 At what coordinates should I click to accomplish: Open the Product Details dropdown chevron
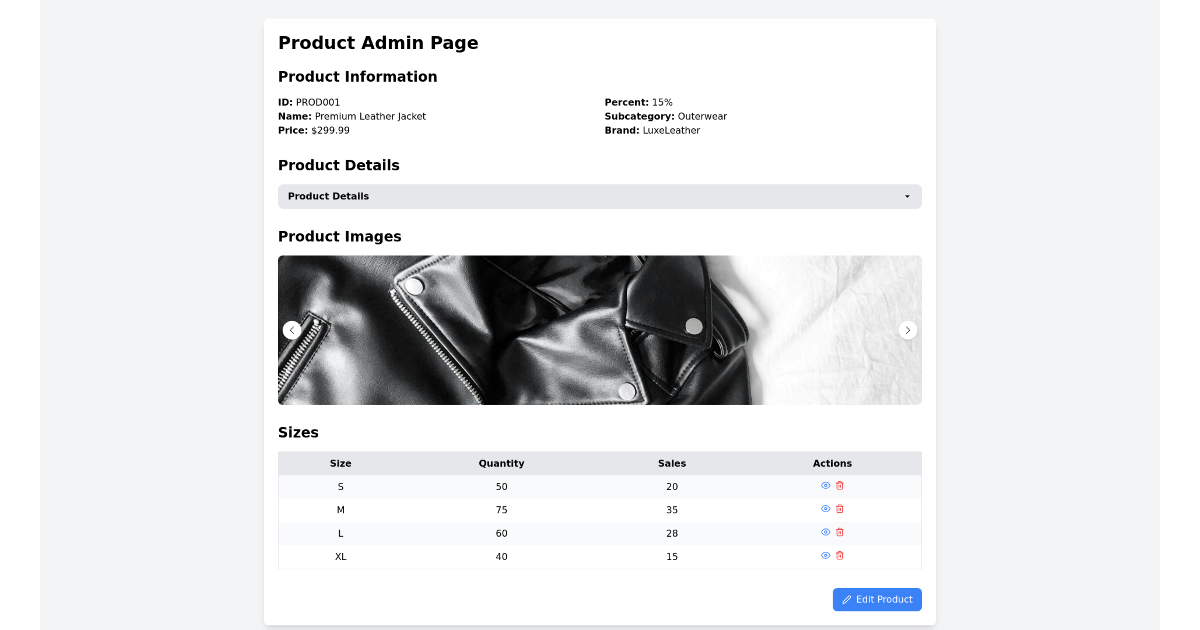[x=907, y=196]
